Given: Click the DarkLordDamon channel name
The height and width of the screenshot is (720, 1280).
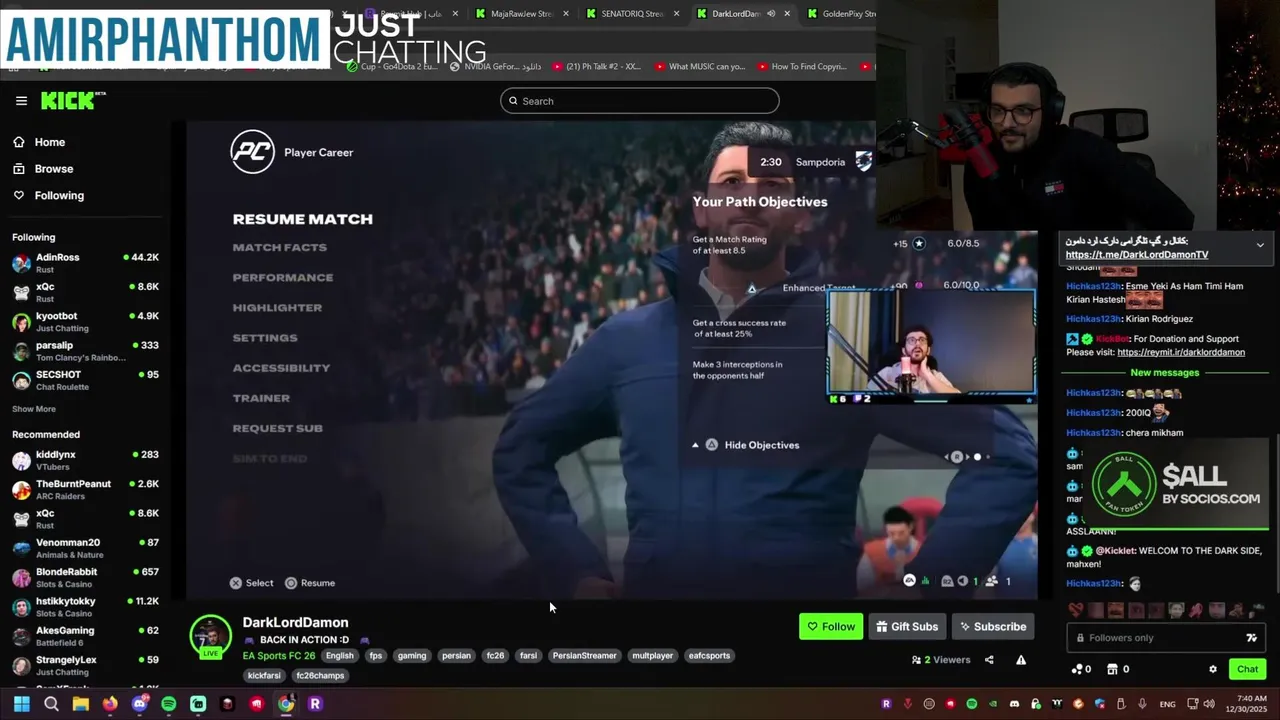Looking at the screenshot, I should click(x=295, y=623).
